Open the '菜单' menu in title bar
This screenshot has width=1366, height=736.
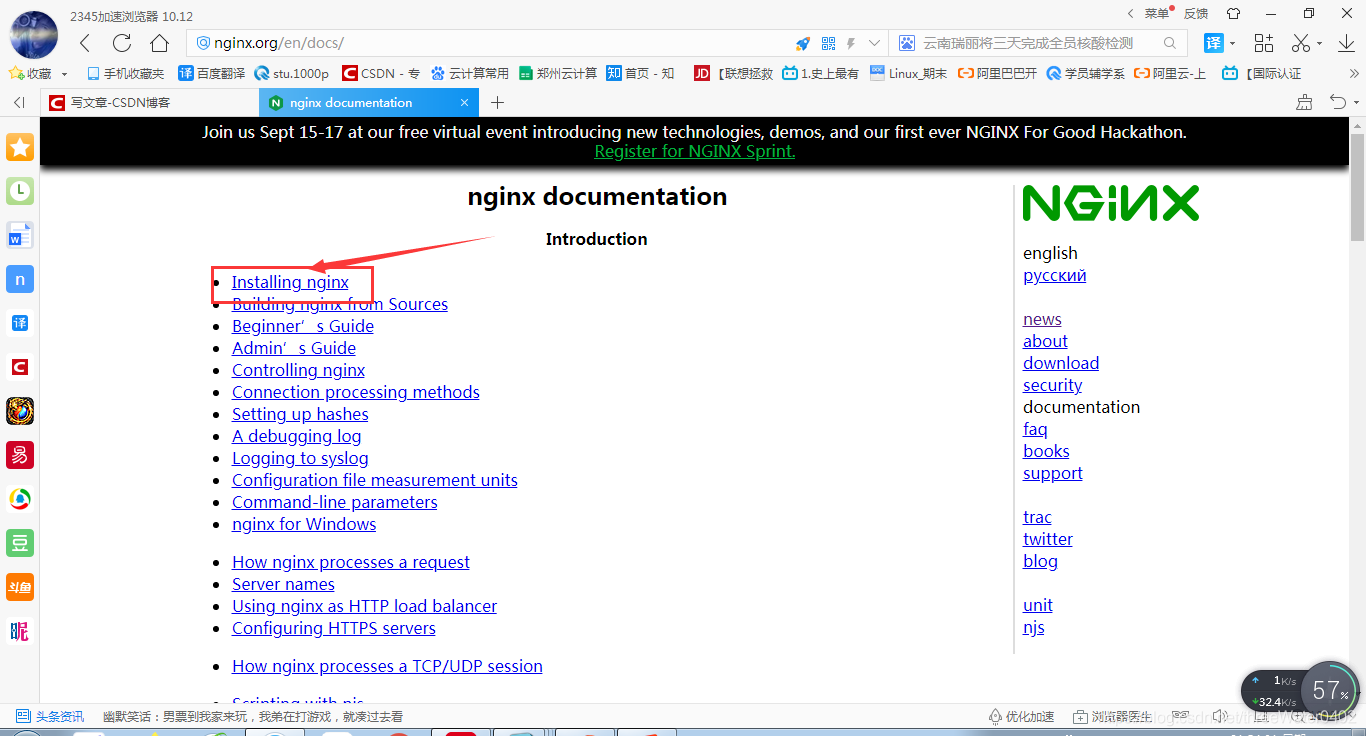(x=1157, y=14)
